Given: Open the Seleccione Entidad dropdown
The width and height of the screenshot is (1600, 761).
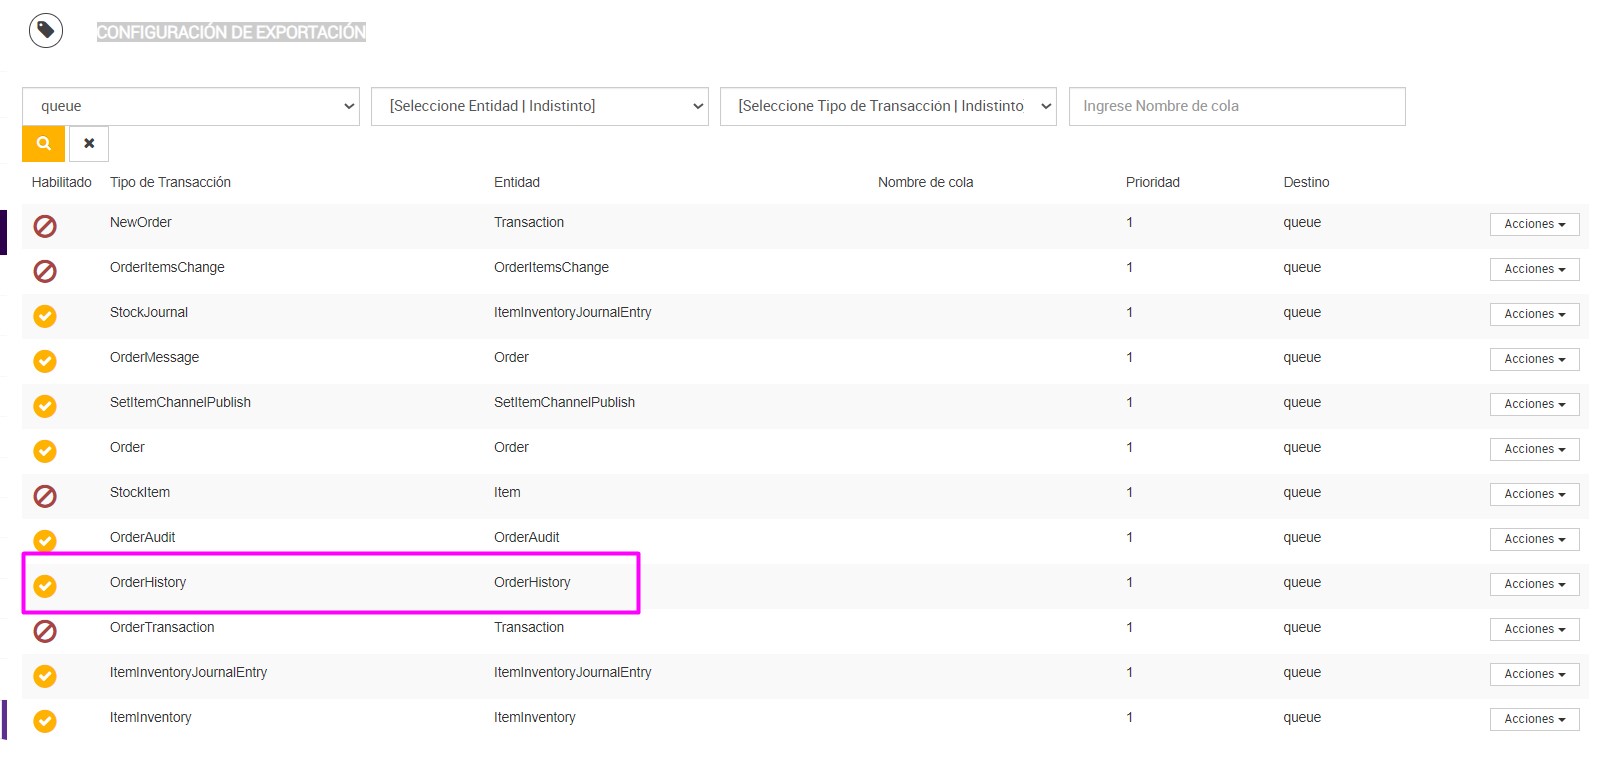Looking at the screenshot, I should (539, 106).
